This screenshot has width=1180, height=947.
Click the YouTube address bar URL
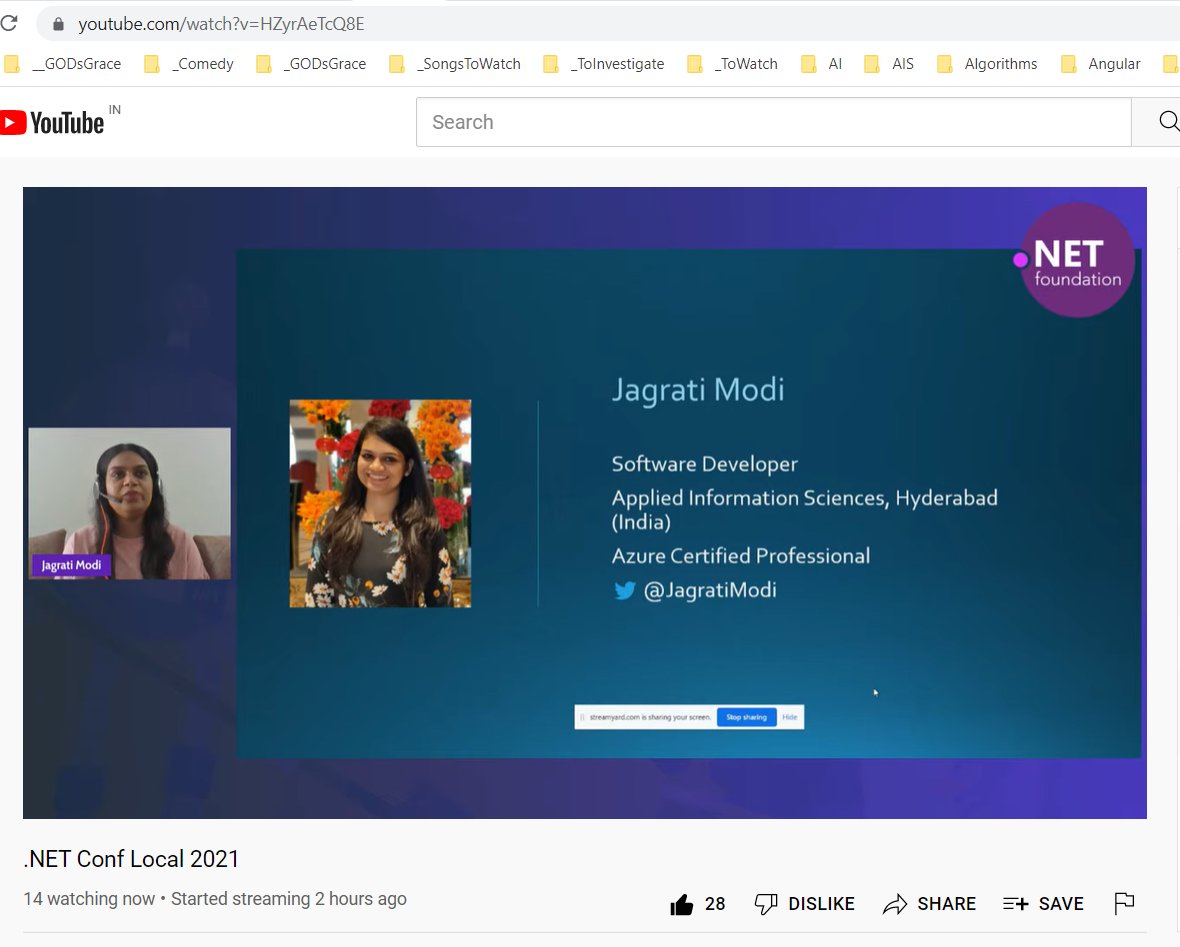click(x=221, y=24)
